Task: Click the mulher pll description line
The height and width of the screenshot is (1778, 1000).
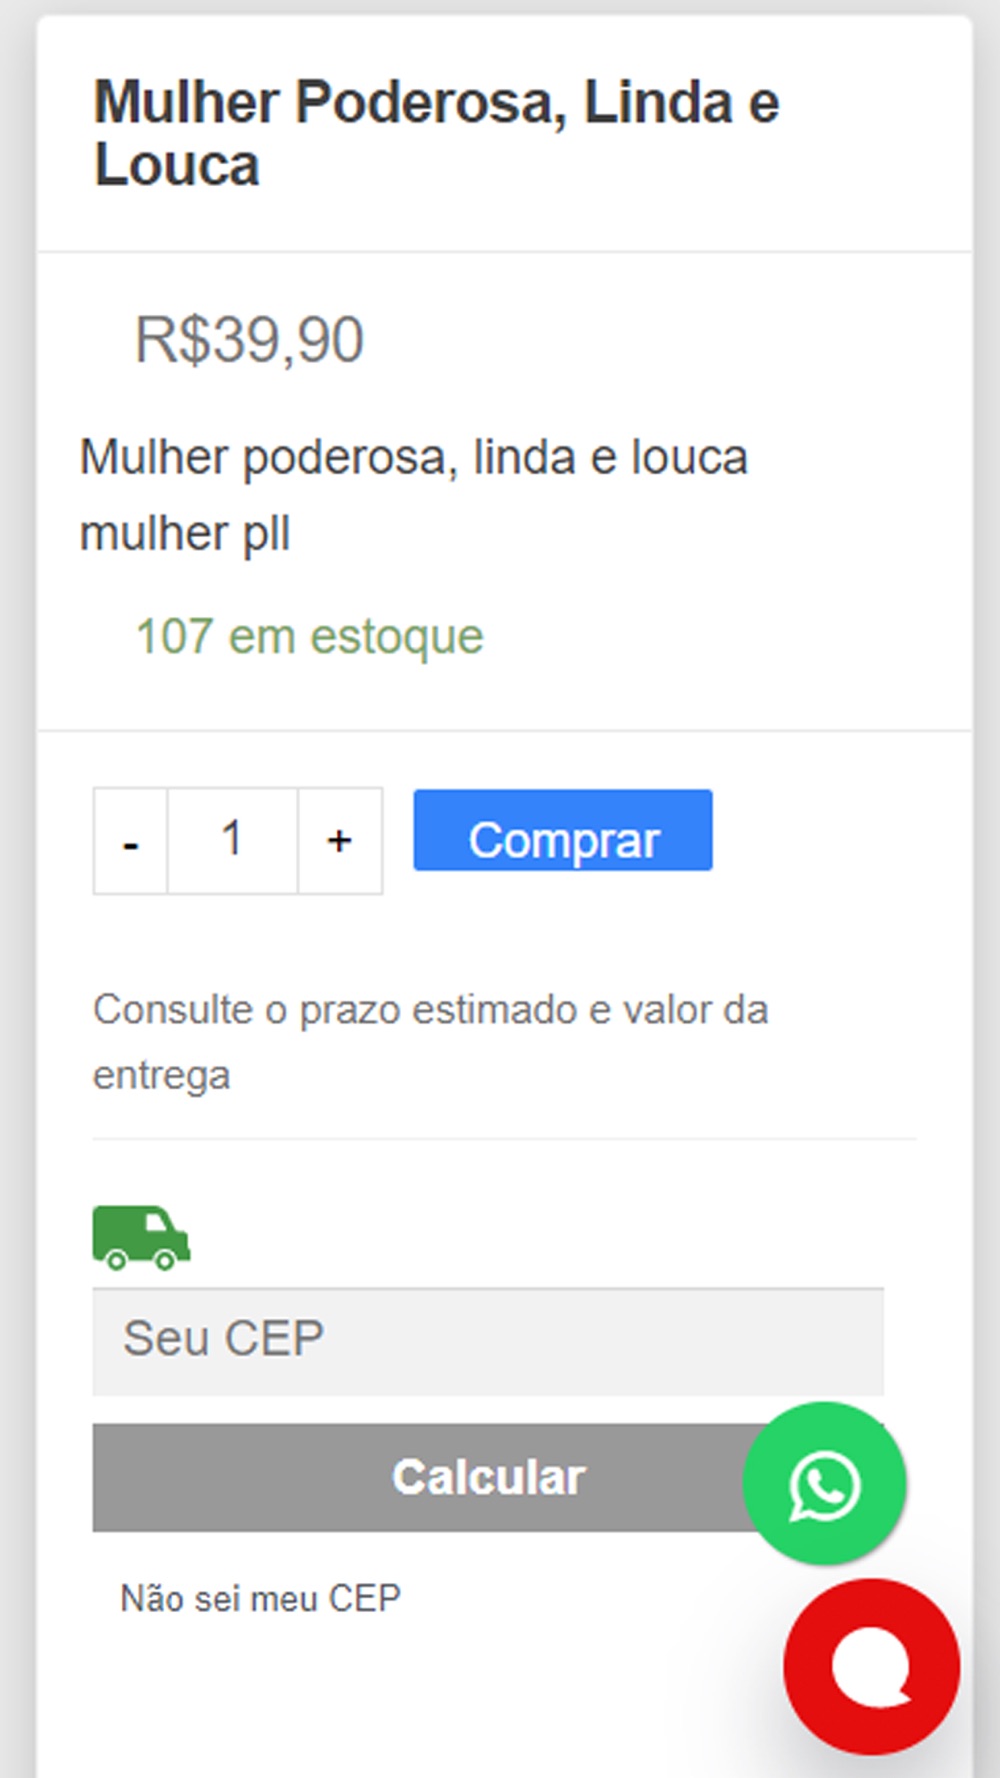Action: pos(185,534)
